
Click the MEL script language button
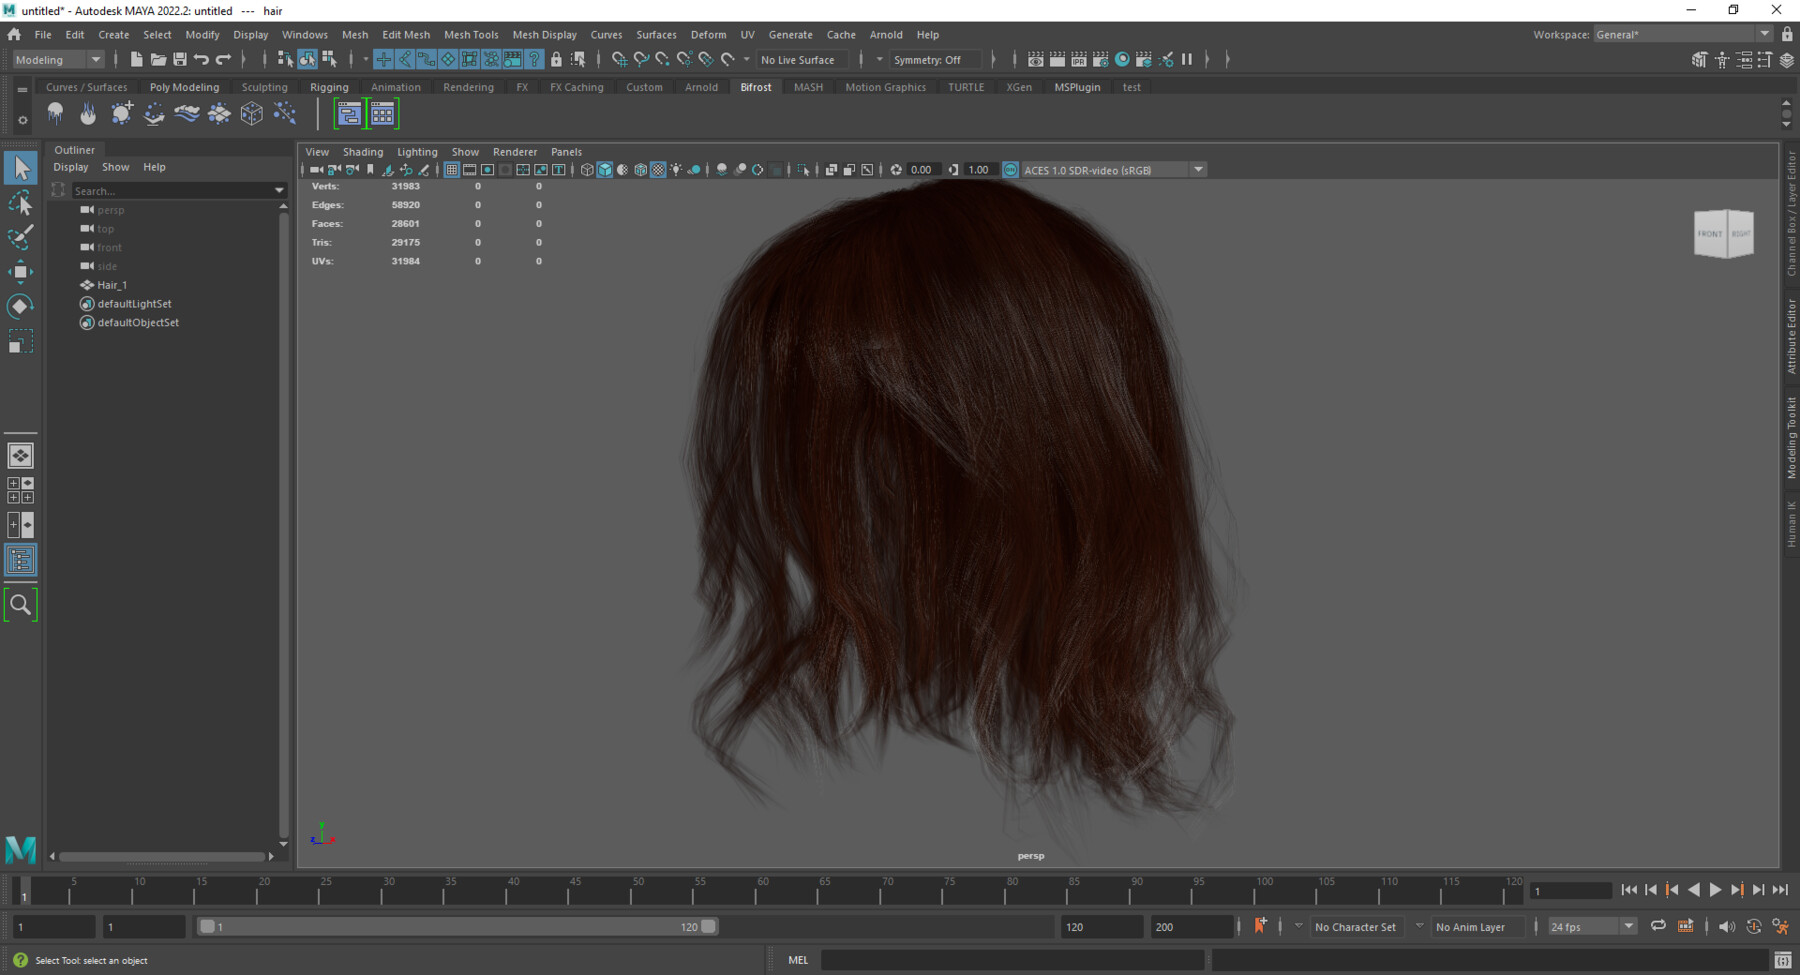pyautogui.click(x=798, y=960)
